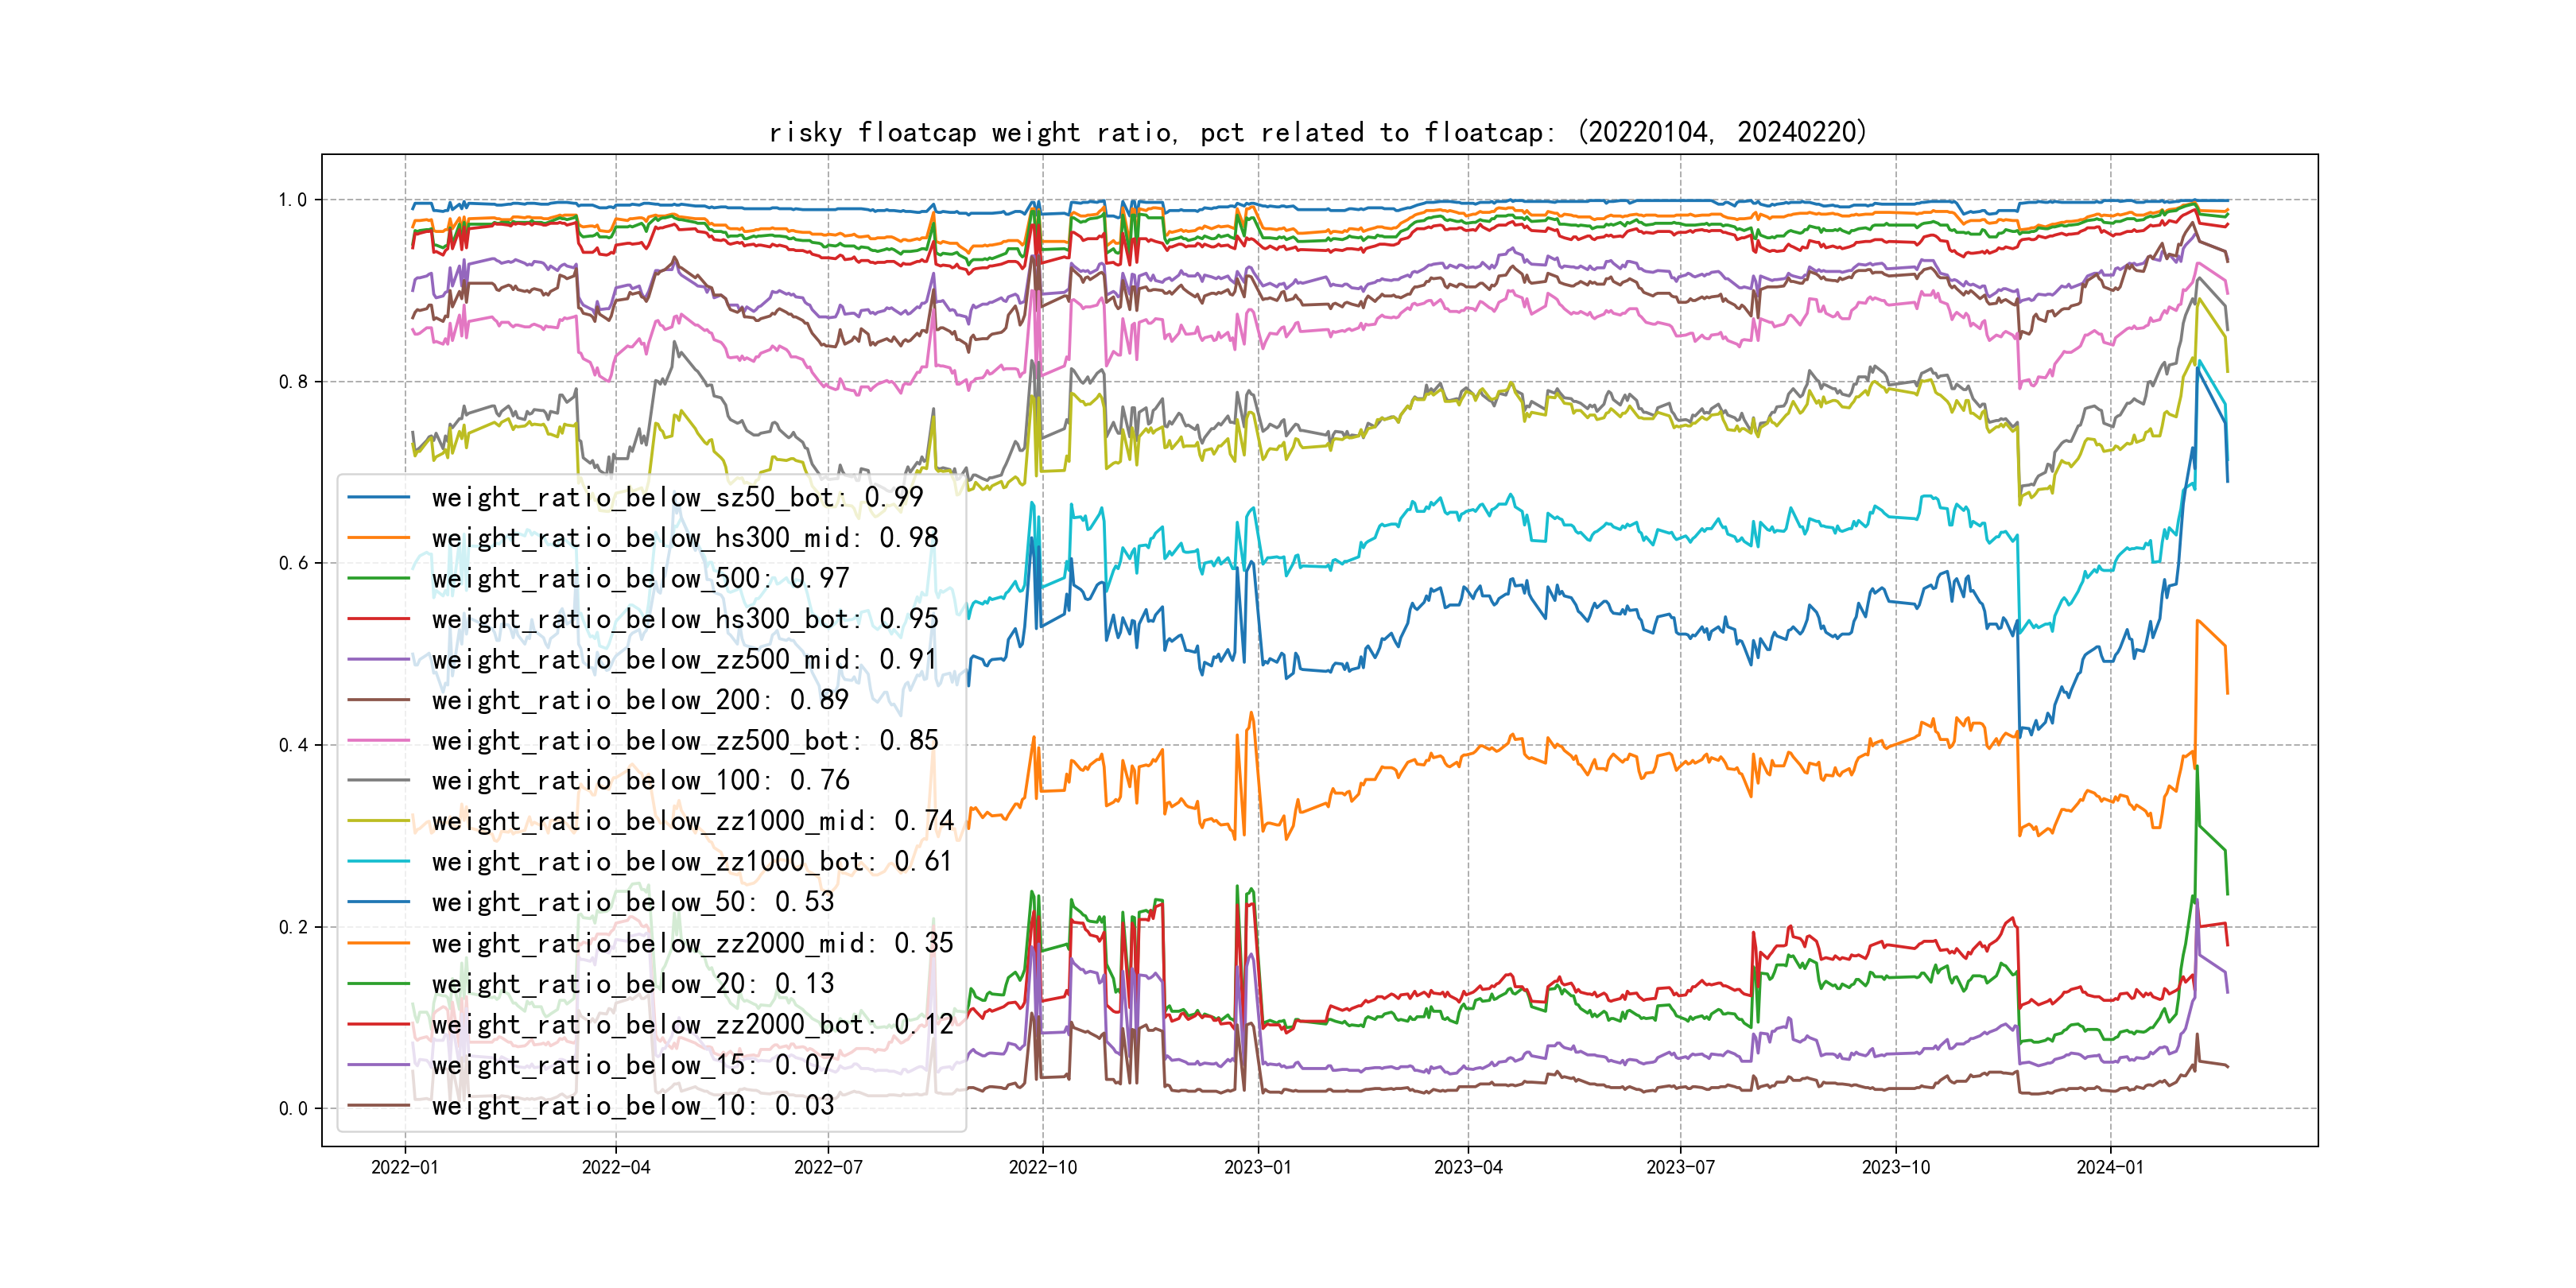Select legend label weight_ratio_below_zz1000_mid: 0.74
Screen dimensions: 2576x1288
point(692,821)
